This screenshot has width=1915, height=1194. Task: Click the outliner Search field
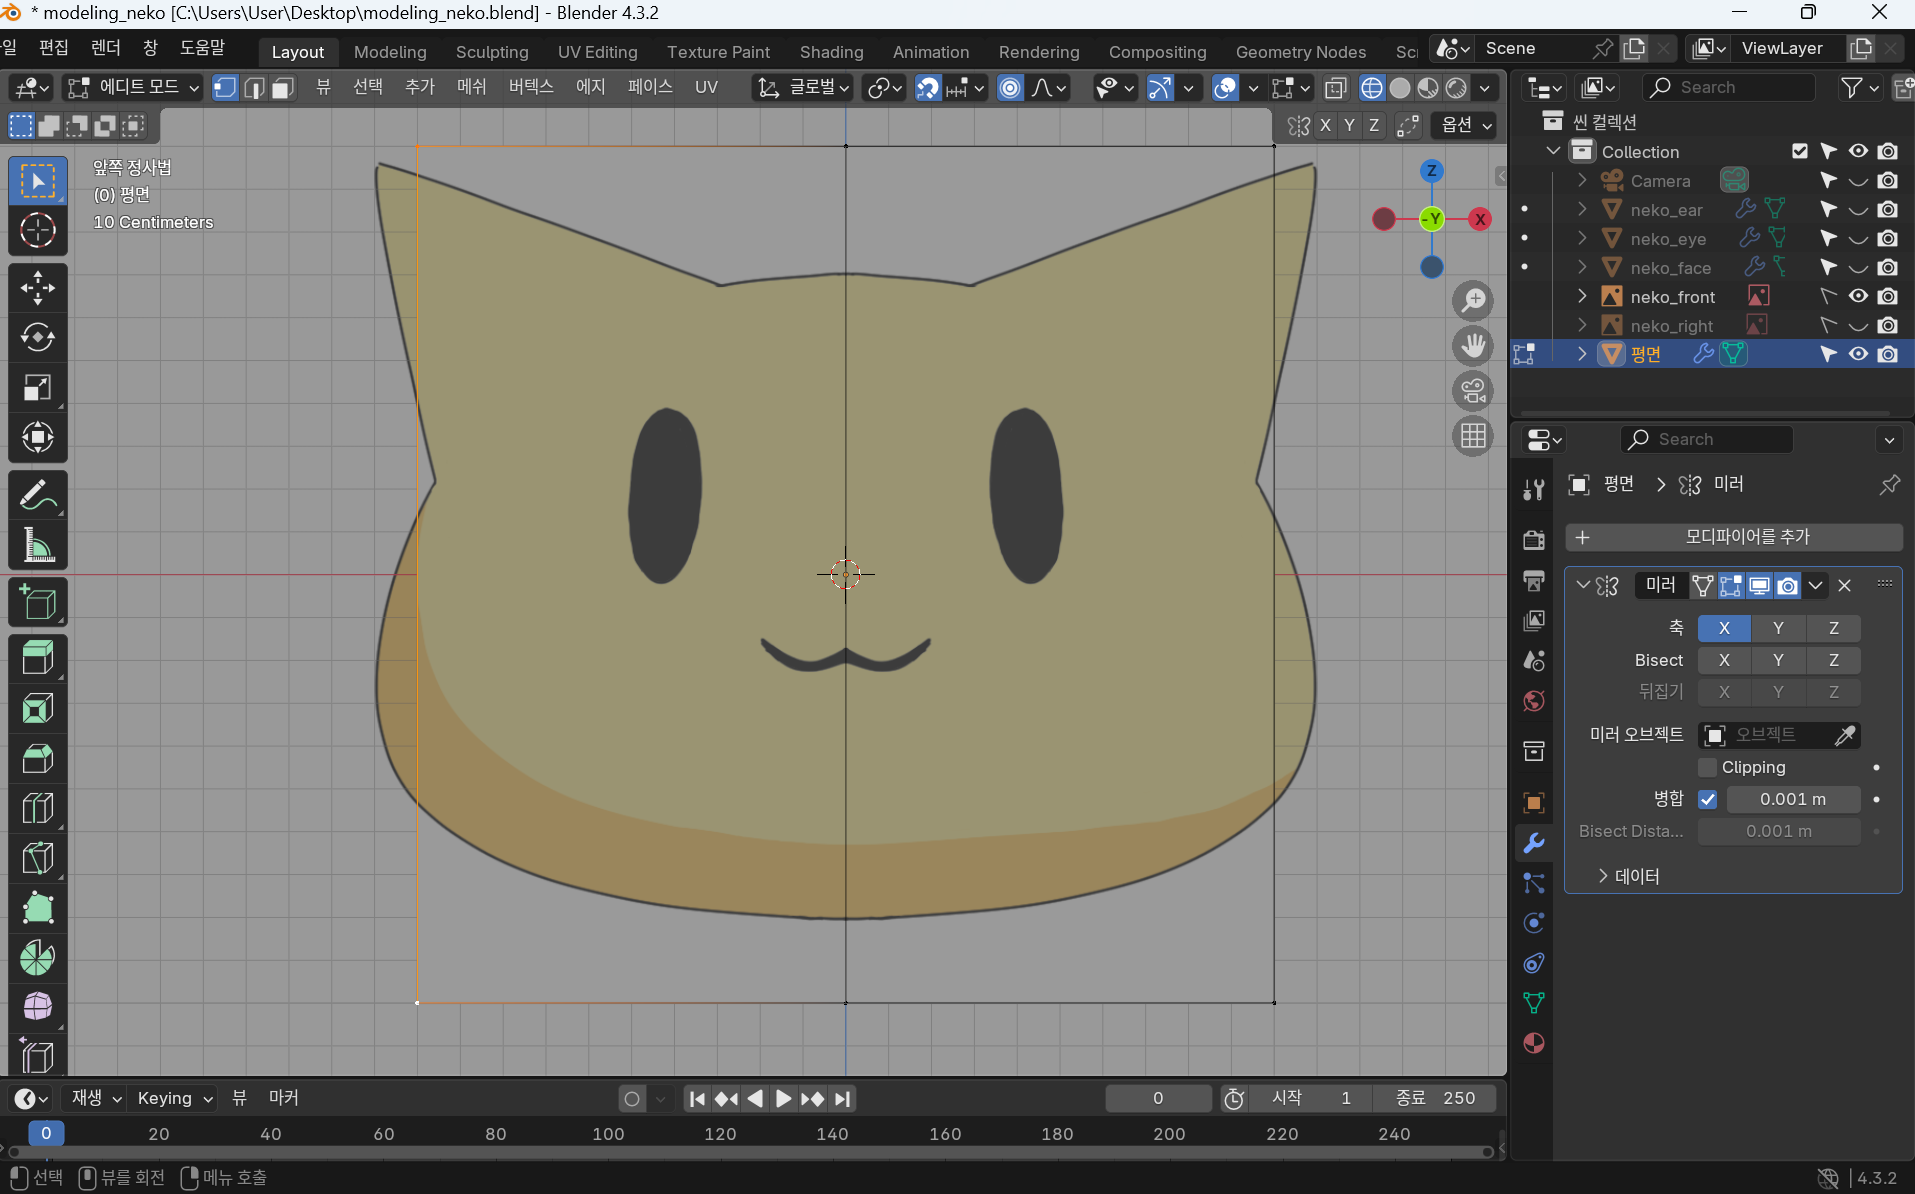(x=1729, y=88)
